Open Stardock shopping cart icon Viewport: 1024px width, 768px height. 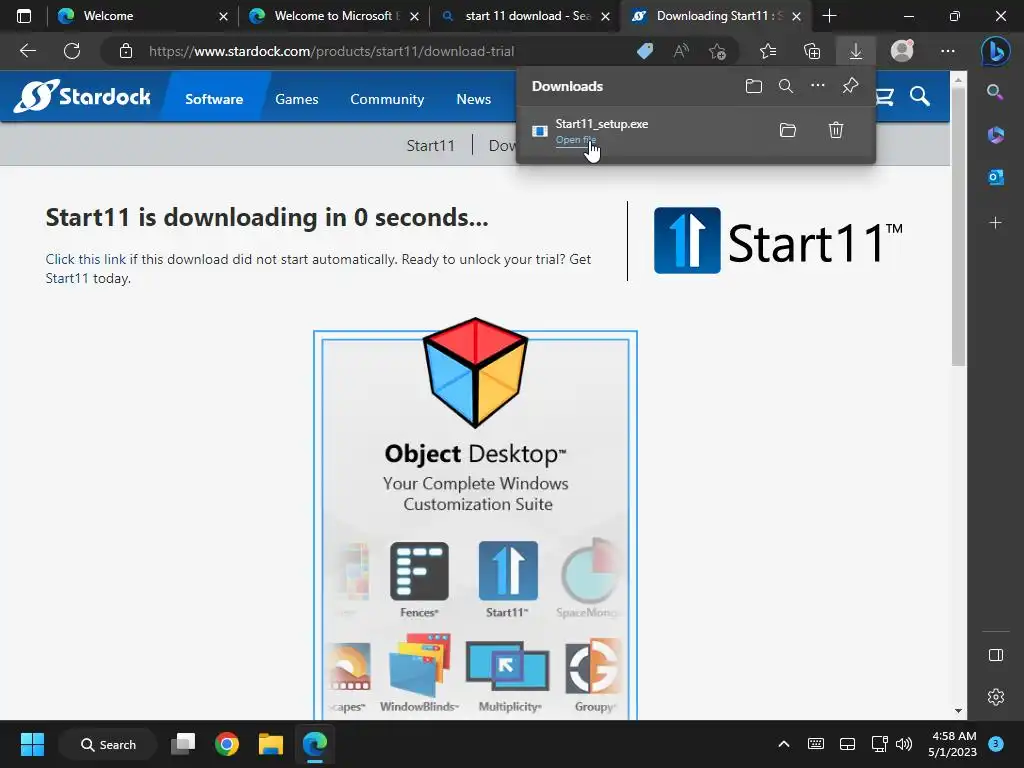click(884, 97)
